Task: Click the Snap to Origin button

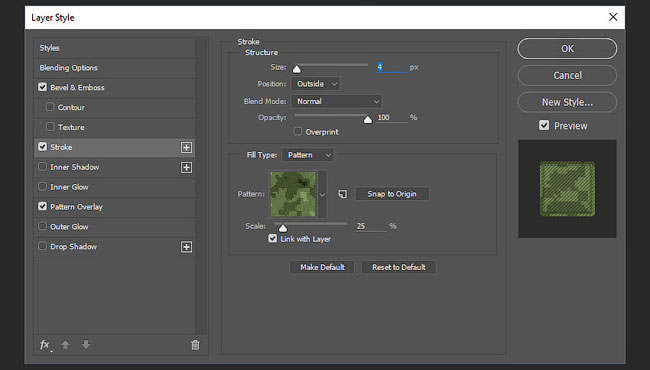Action: (392, 194)
